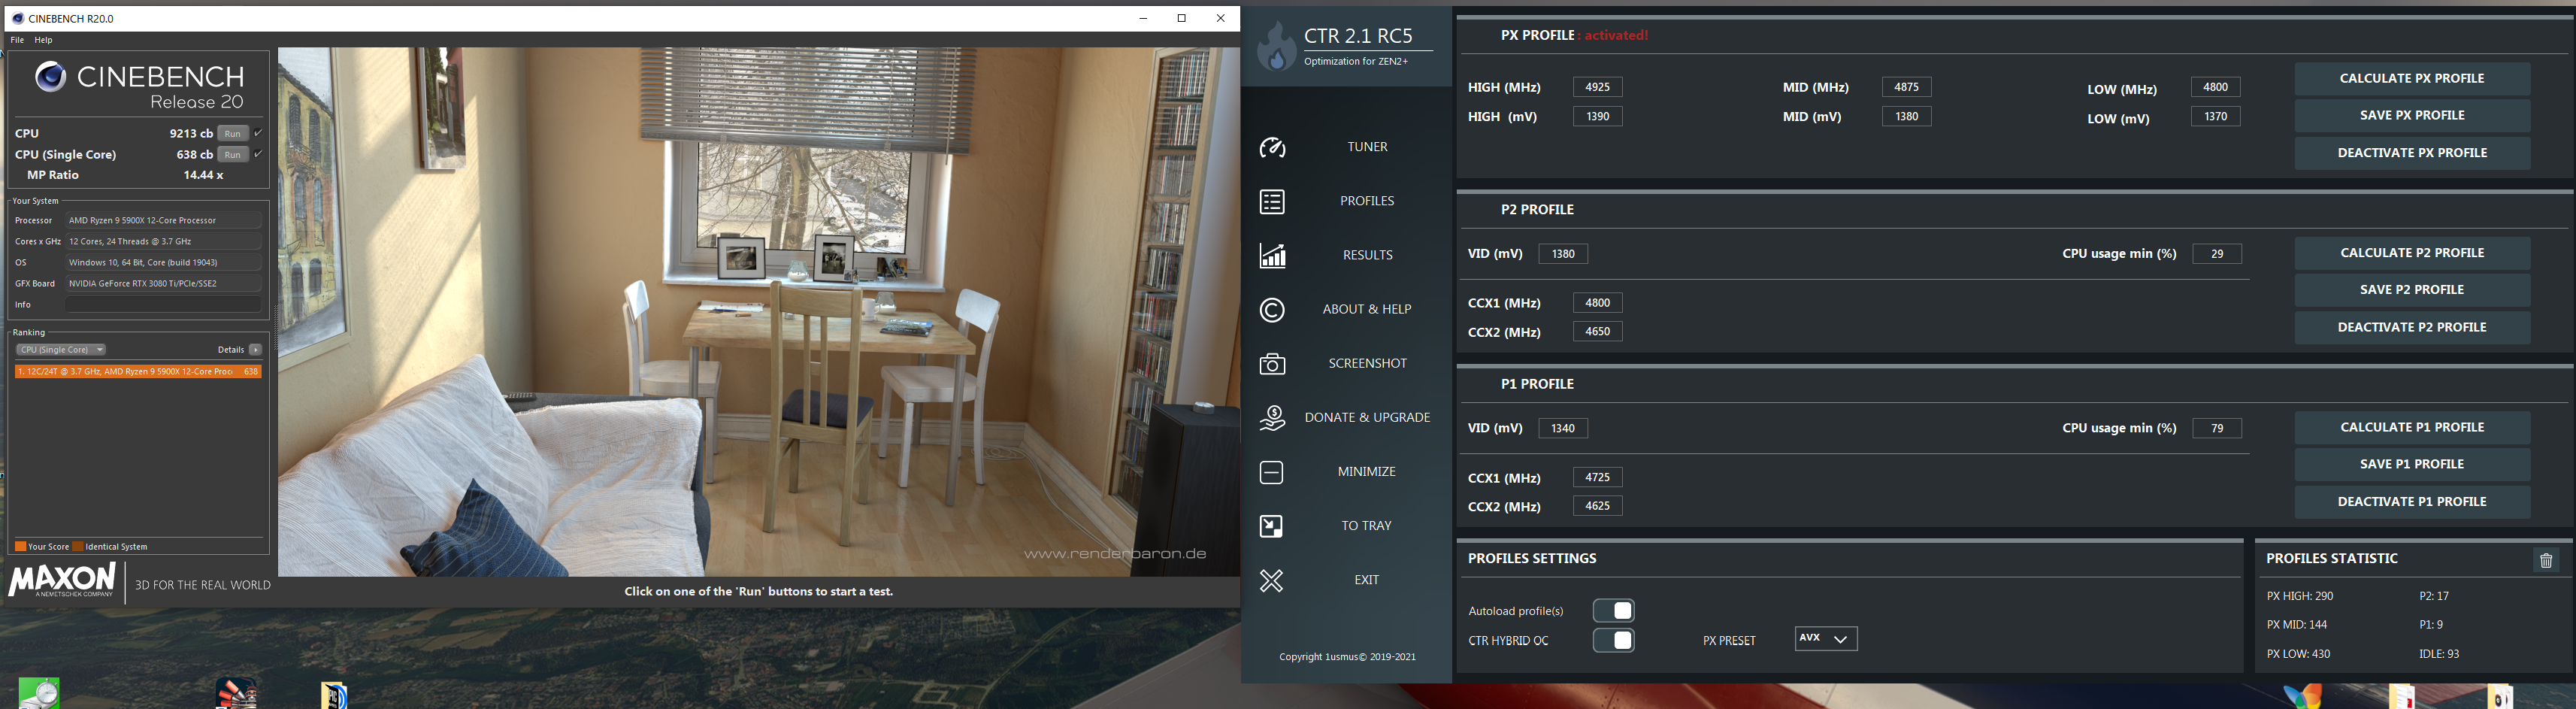
Task: Click the P1 CCX2 (MHz) field 4625
Action: 1597,506
